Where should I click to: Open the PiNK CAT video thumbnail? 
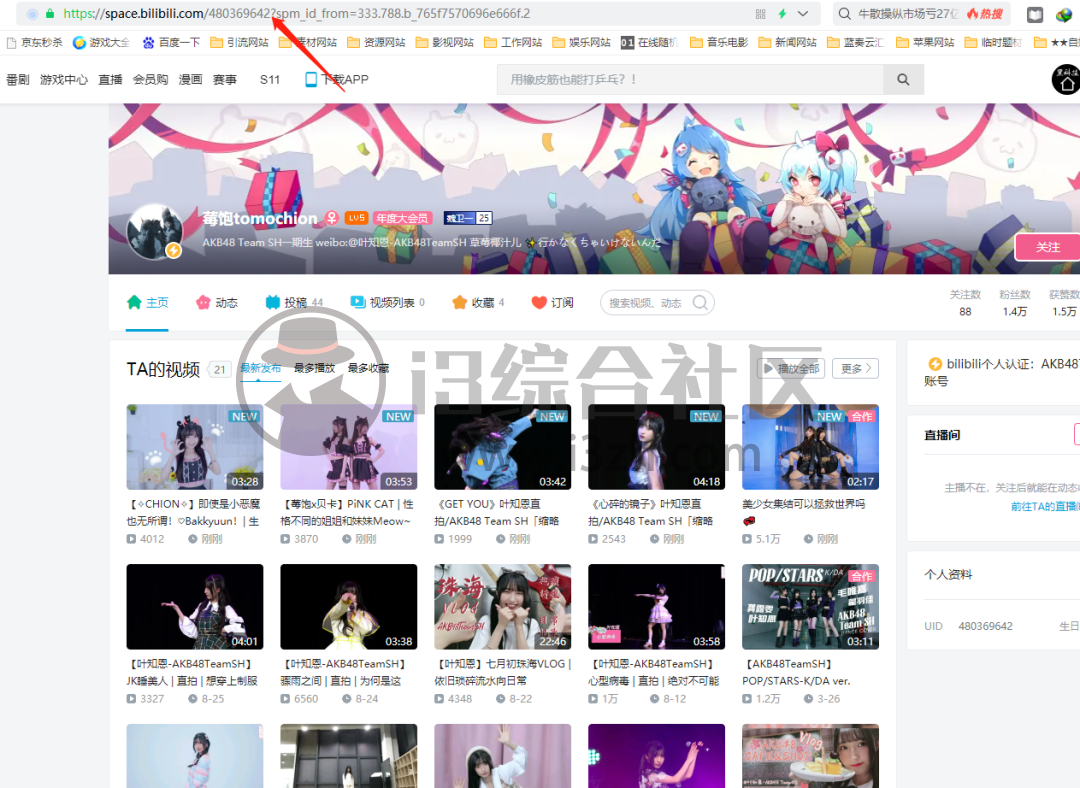click(x=349, y=447)
